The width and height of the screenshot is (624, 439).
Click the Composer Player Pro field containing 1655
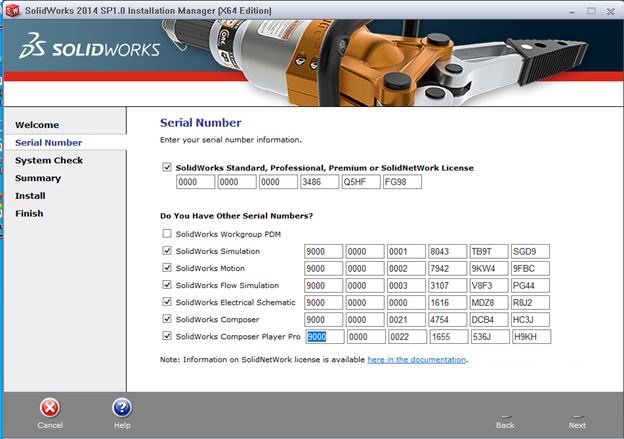coord(449,337)
